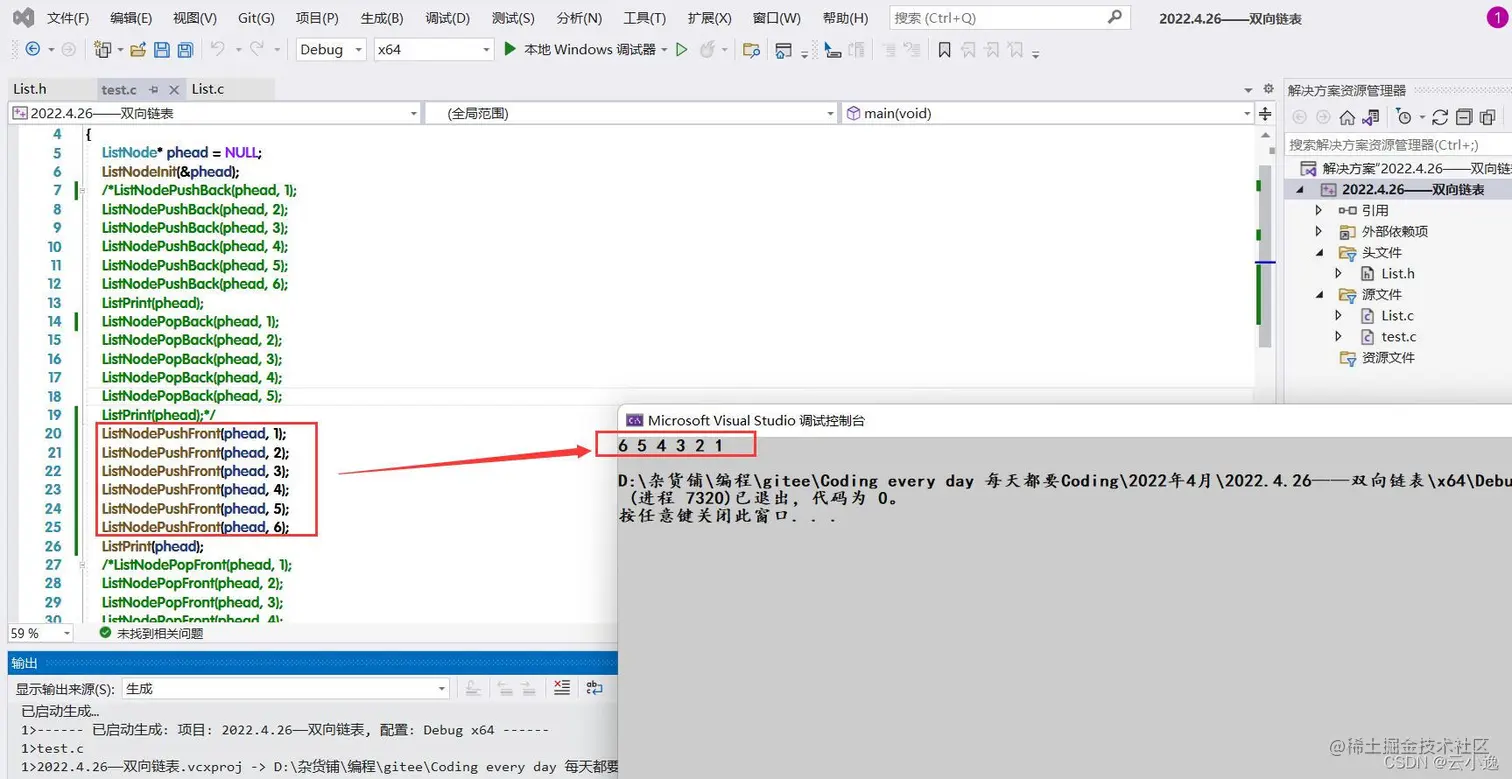Open the 59 % zoom level dropdown
This screenshot has height=779, width=1512.
click(40, 633)
